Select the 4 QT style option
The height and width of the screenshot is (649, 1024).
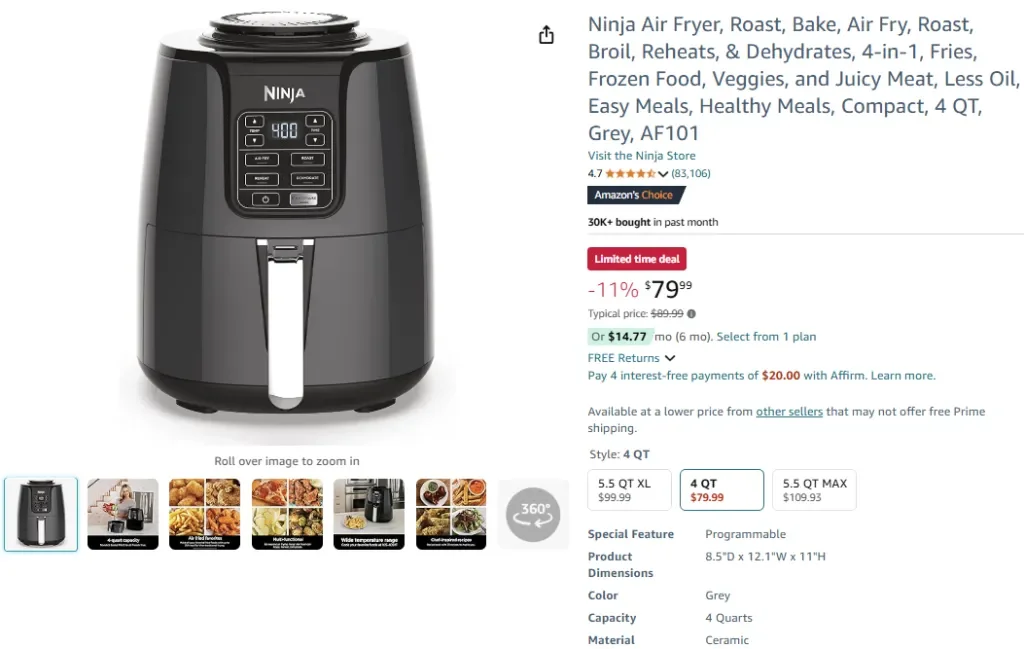tap(721, 490)
